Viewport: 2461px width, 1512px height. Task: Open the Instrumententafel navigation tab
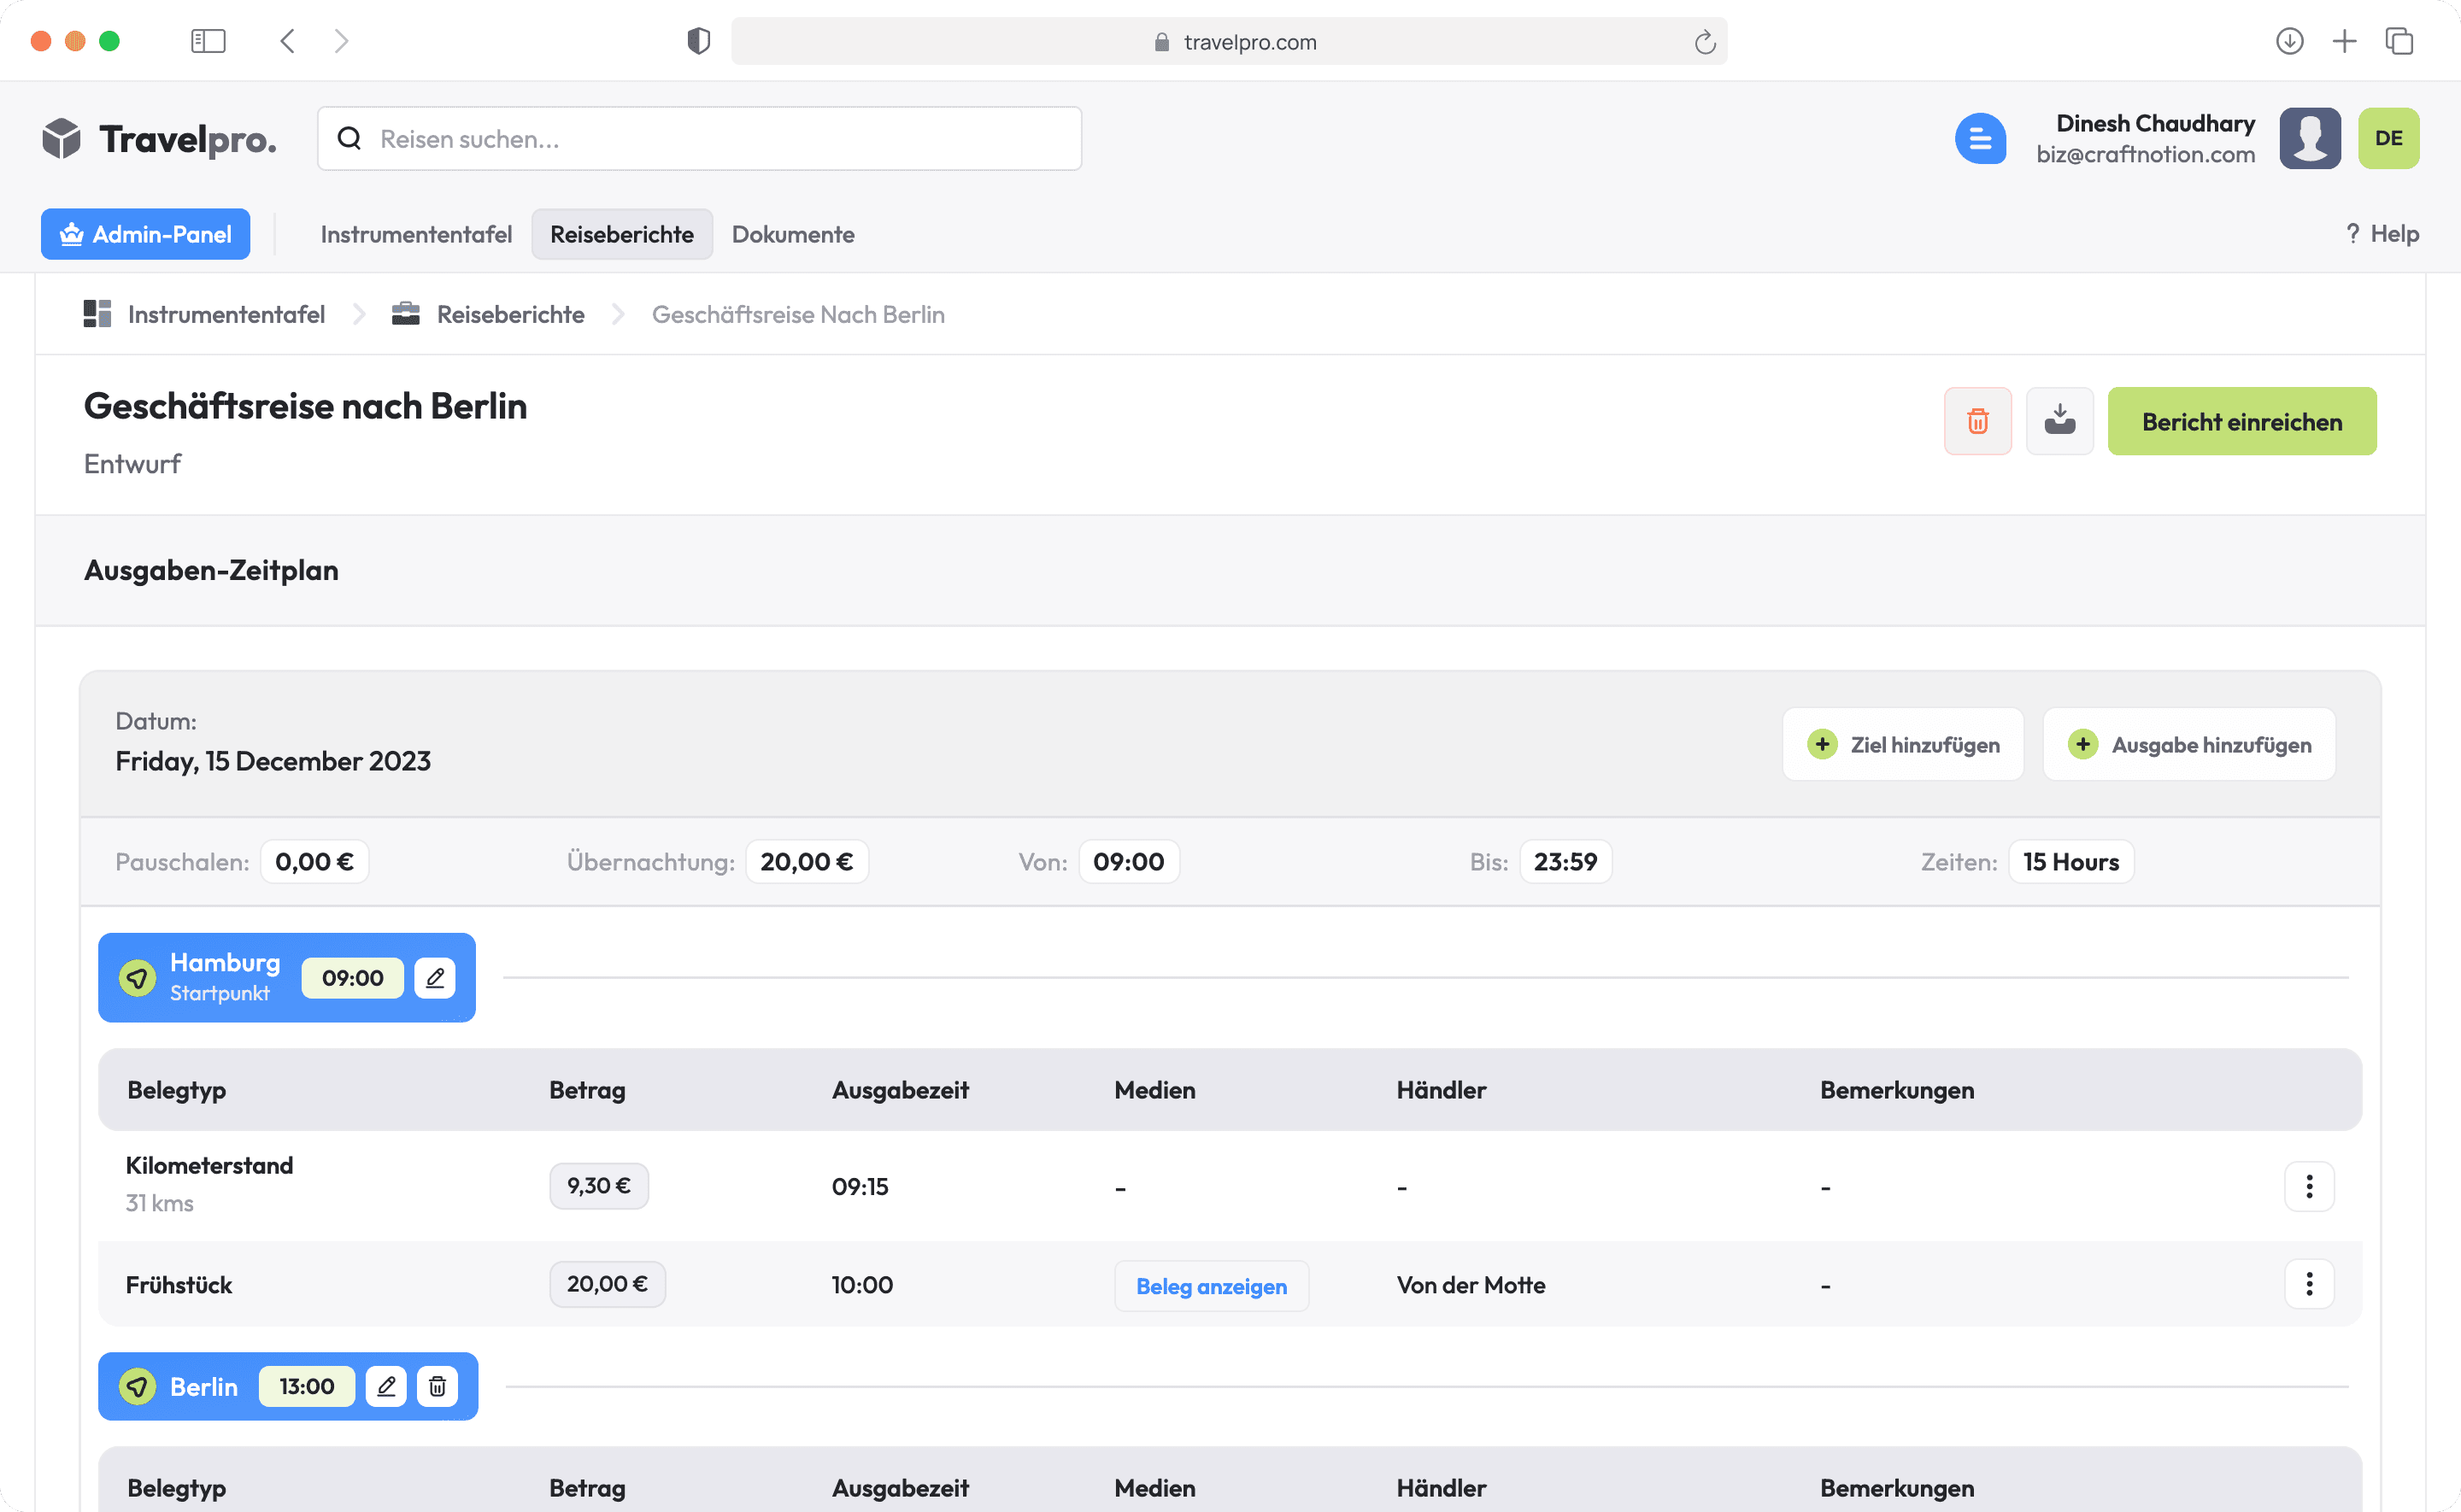(x=416, y=234)
